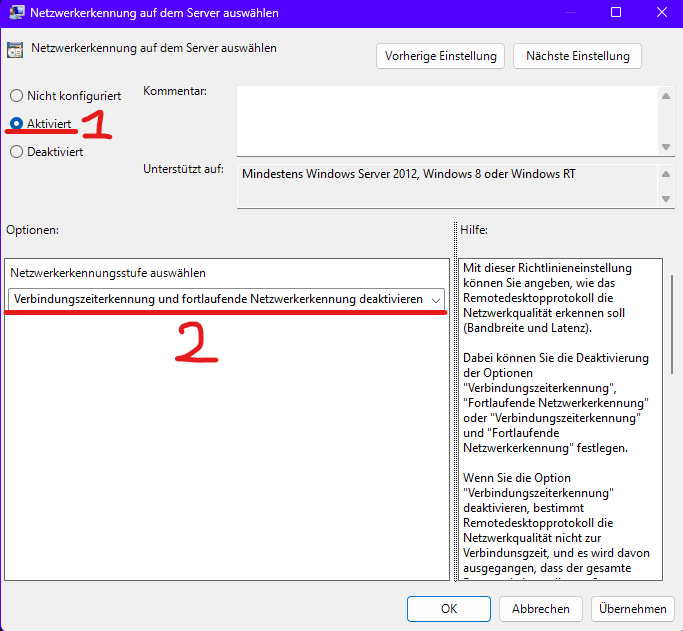The height and width of the screenshot is (631, 683).
Task: Close the dialog with the X button
Action: click(660, 13)
